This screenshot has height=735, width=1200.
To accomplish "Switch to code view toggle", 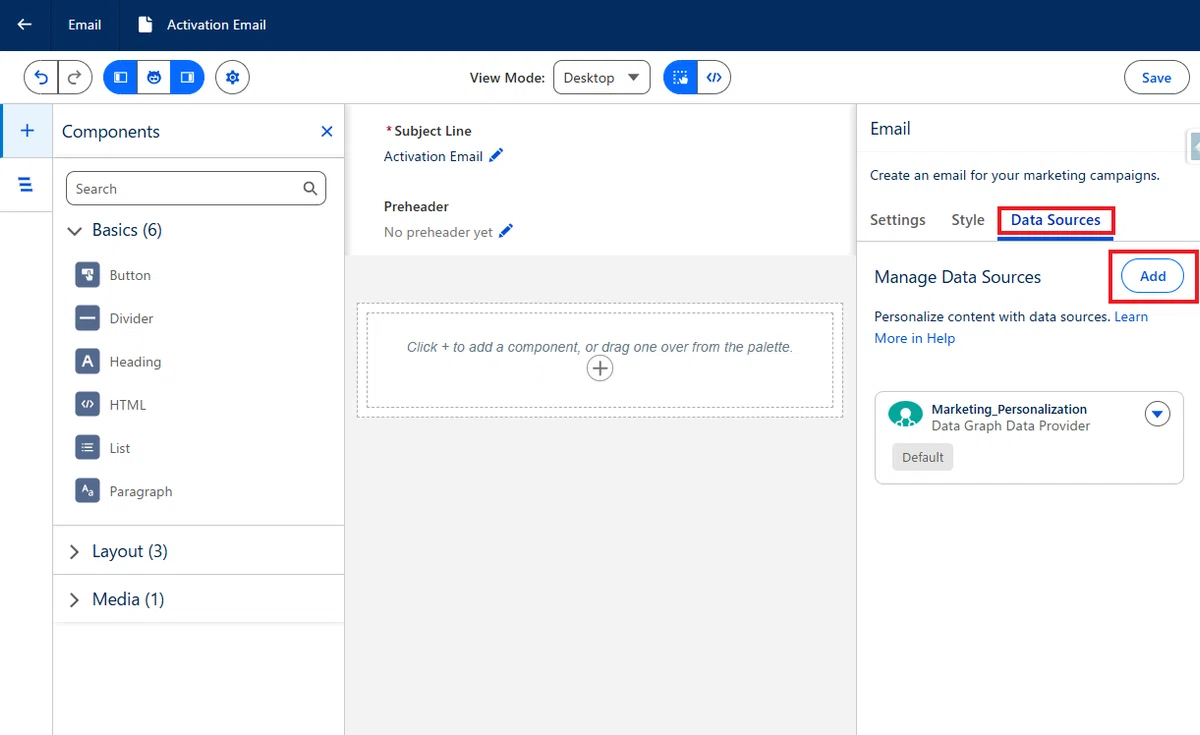I will pos(714,77).
